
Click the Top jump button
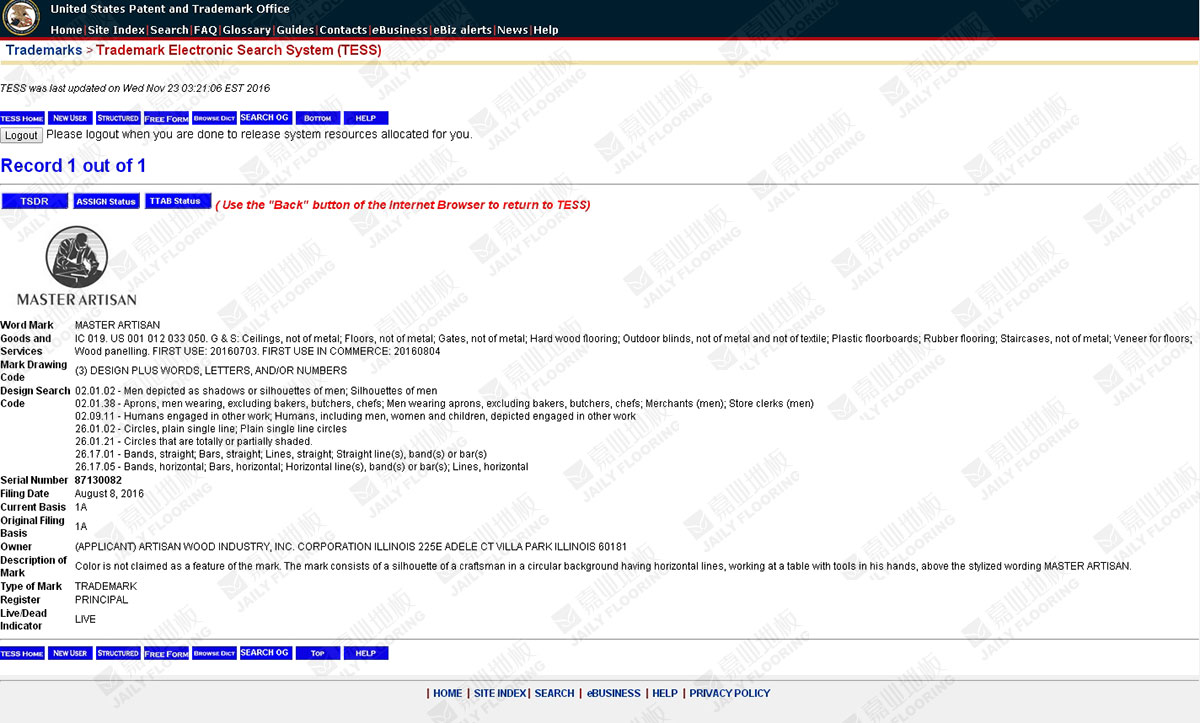317,653
